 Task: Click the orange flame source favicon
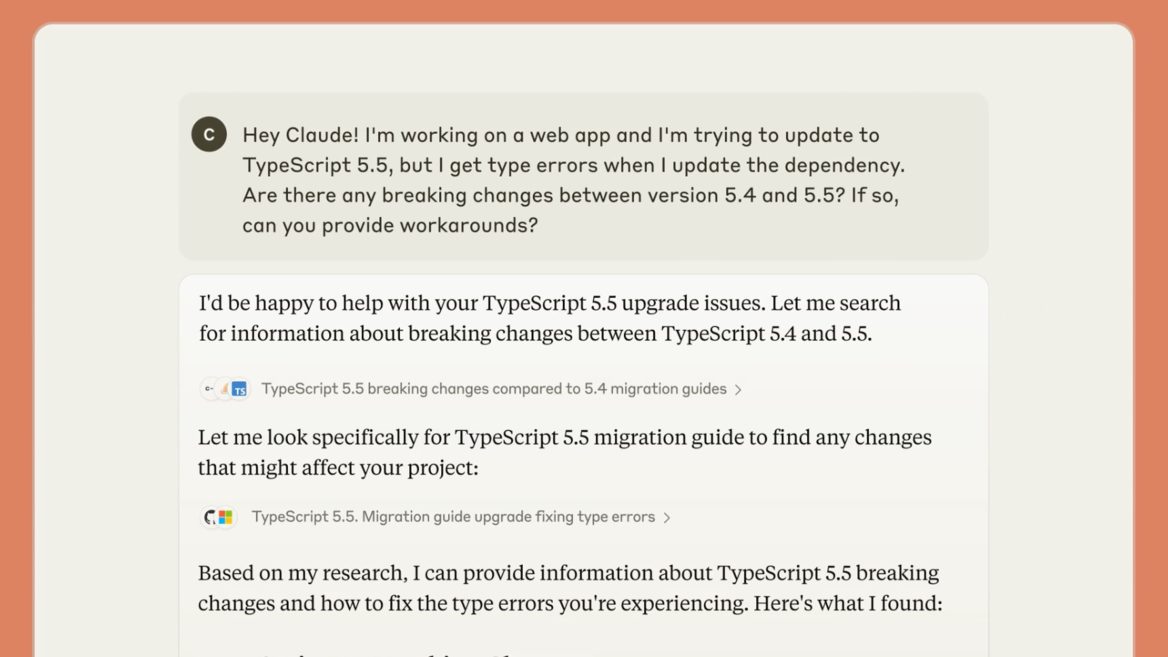coord(224,389)
